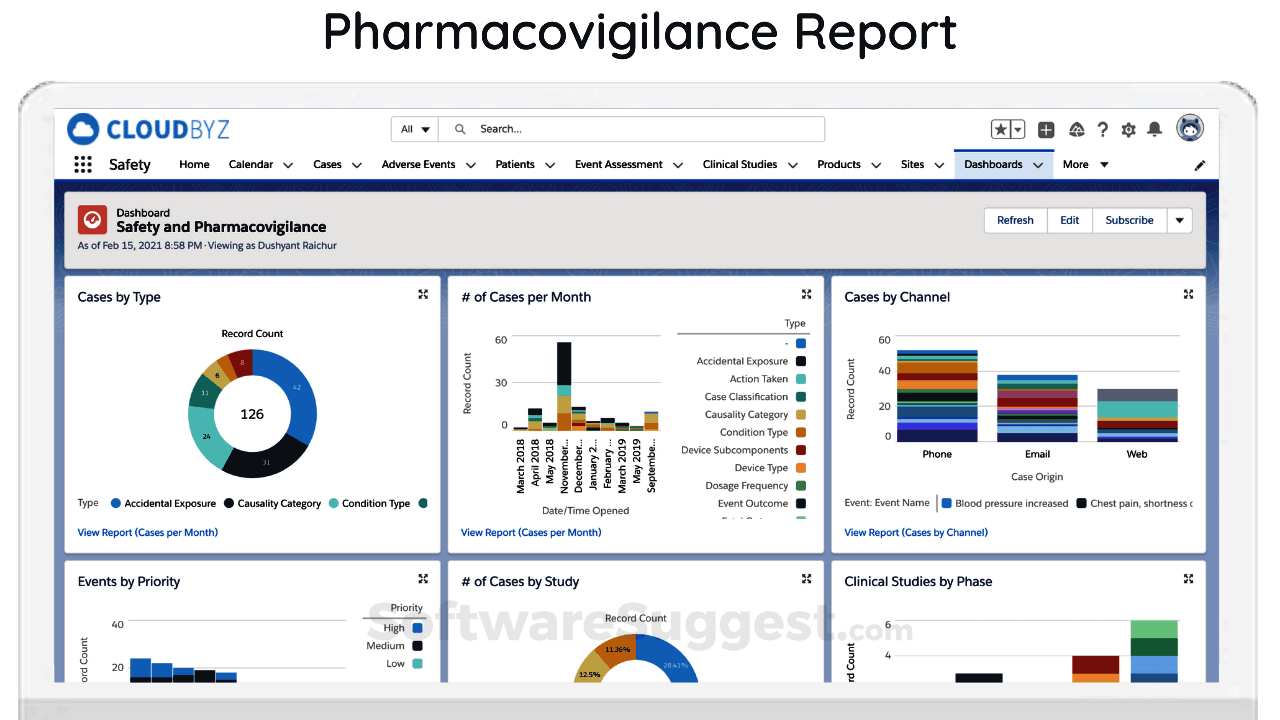
Task: Switch to the Home tab
Action: (x=194, y=165)
